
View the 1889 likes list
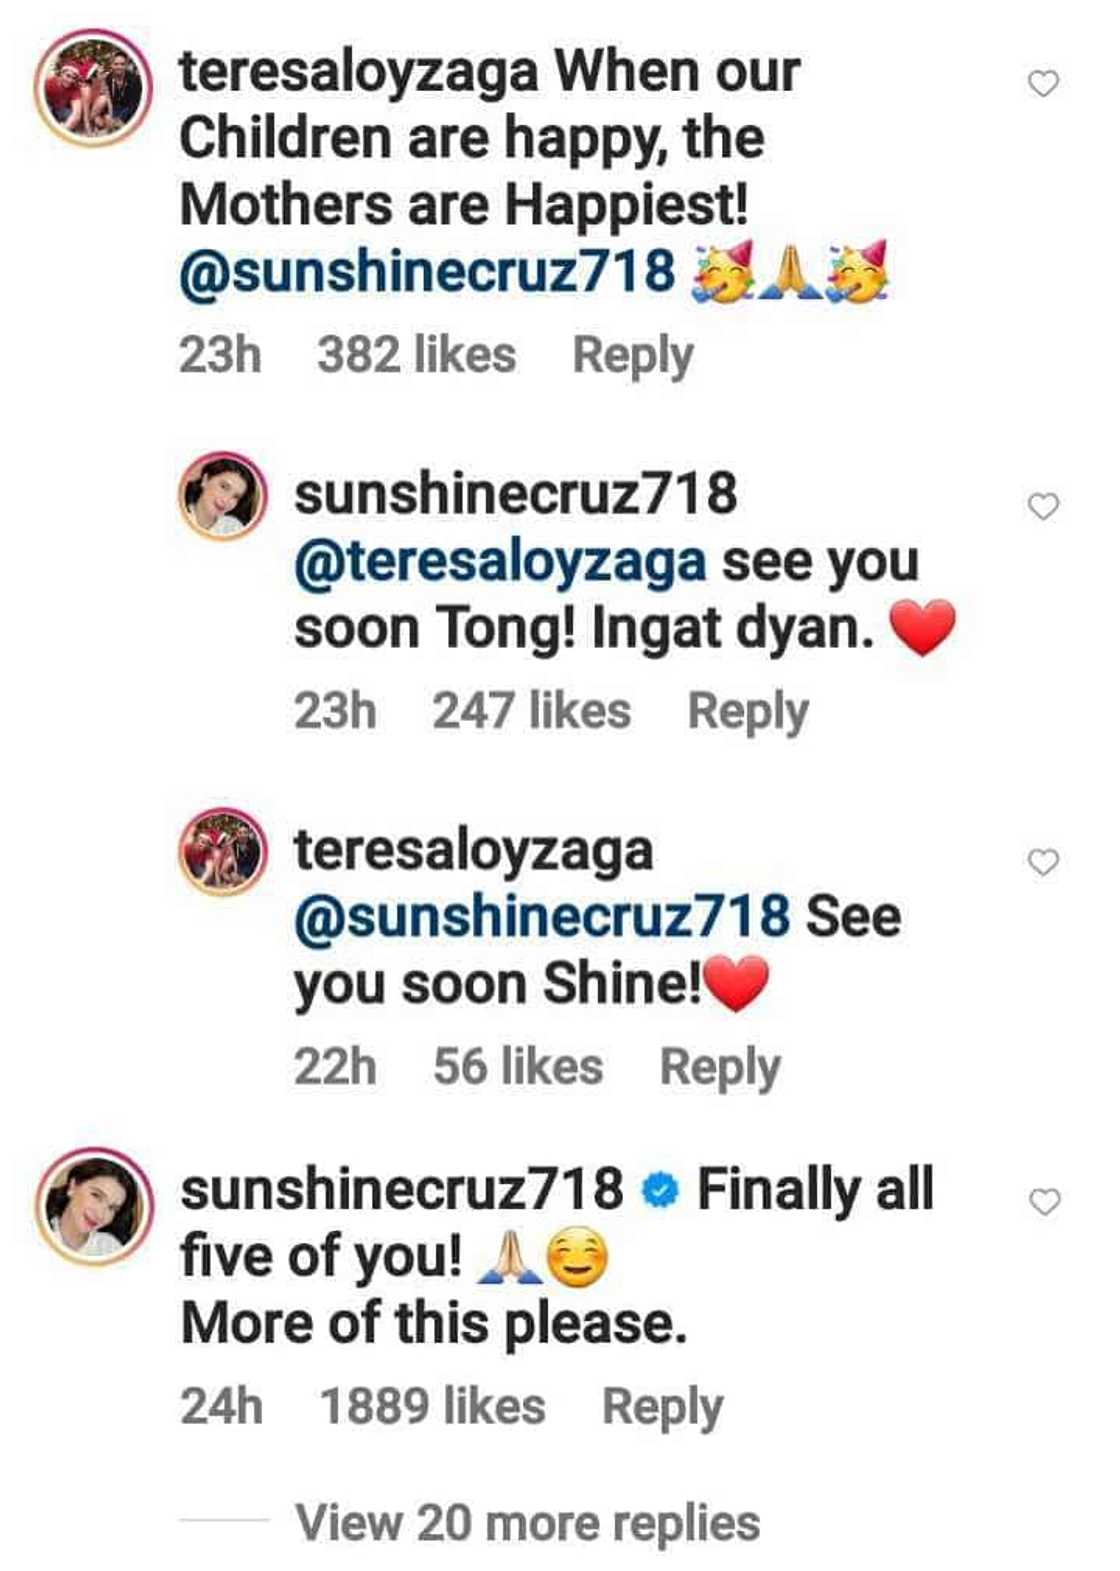[x=432, y=1407]
